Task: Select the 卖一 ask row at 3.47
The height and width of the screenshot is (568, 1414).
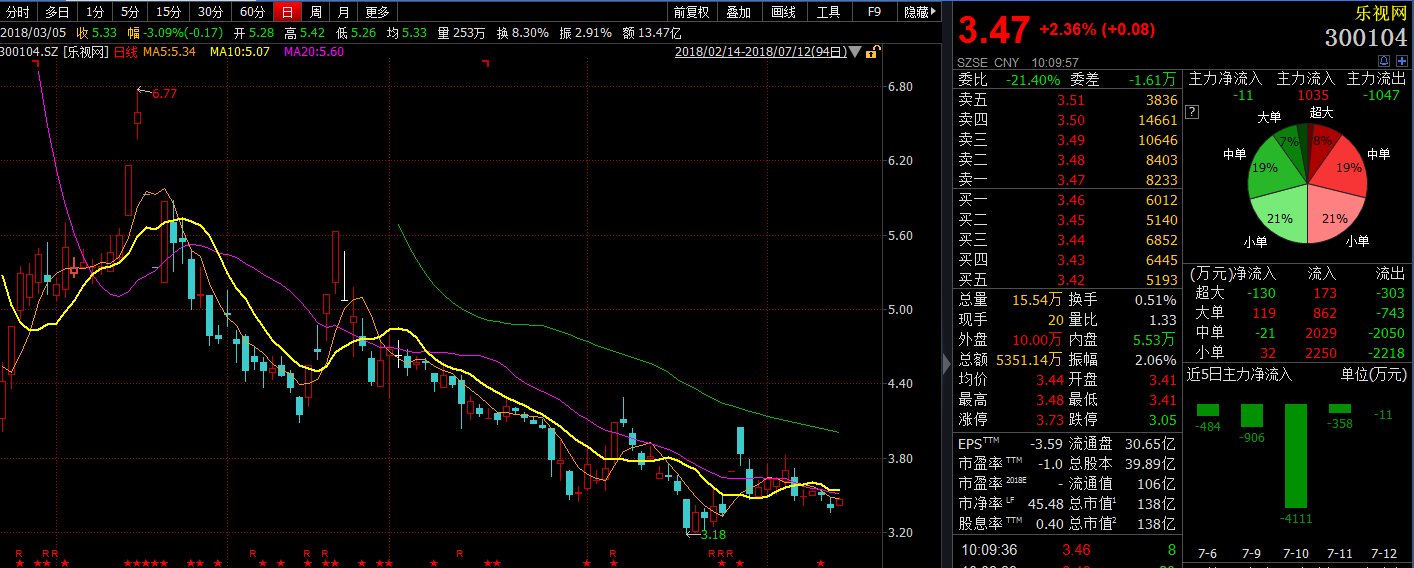Action: (x=1068, y=180)
